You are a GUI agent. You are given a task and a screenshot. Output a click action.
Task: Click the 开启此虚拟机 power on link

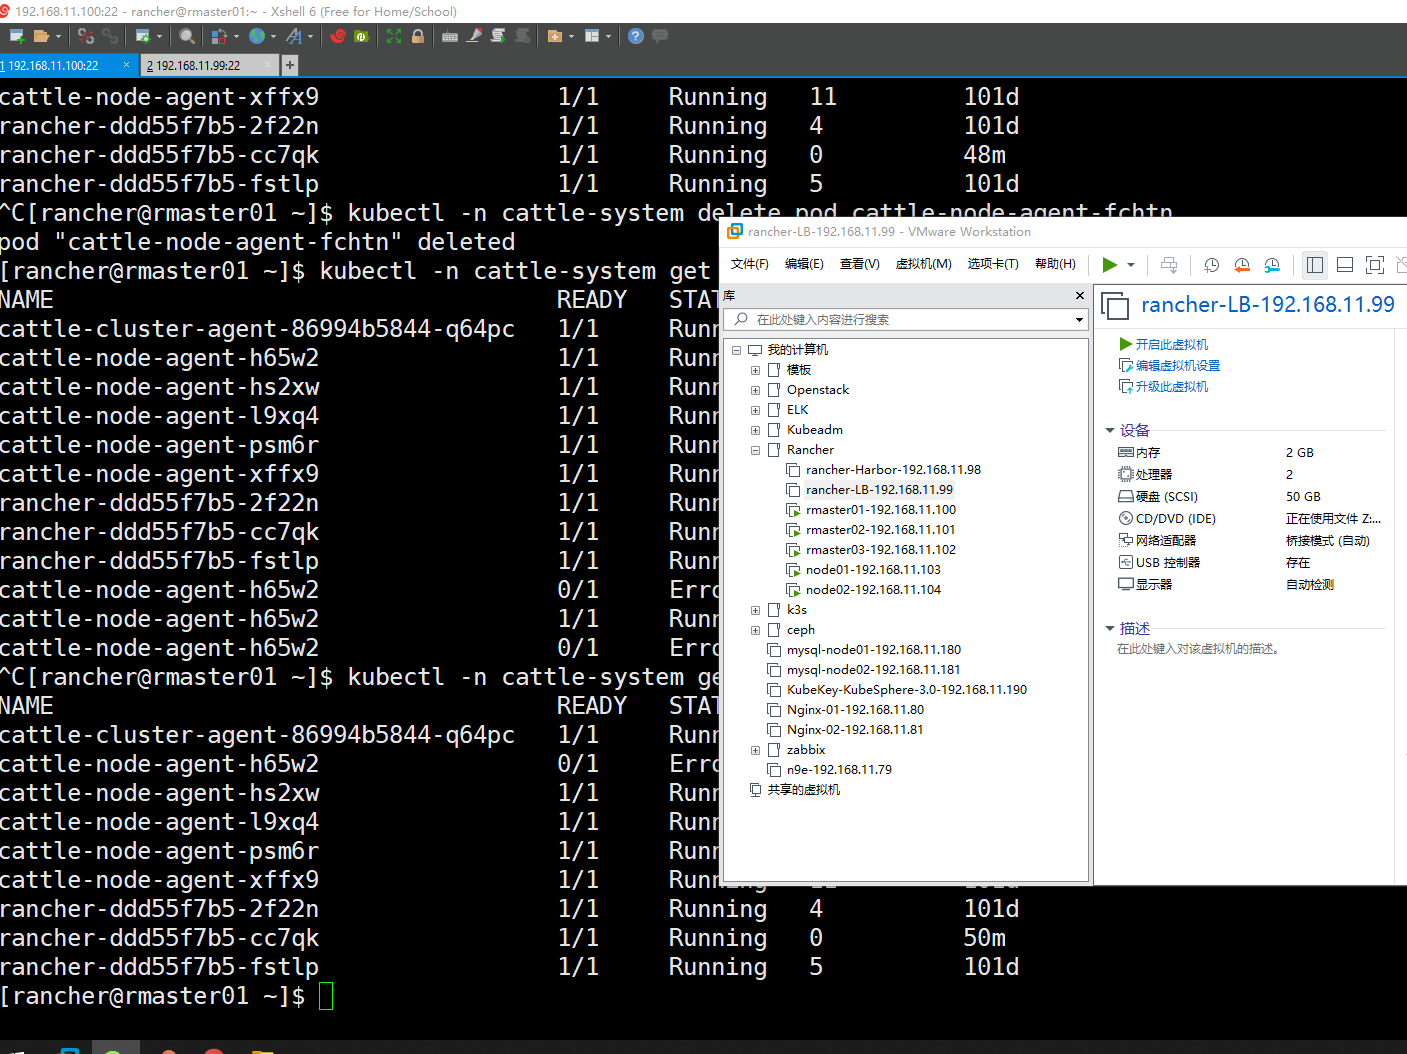(1171, 344)
